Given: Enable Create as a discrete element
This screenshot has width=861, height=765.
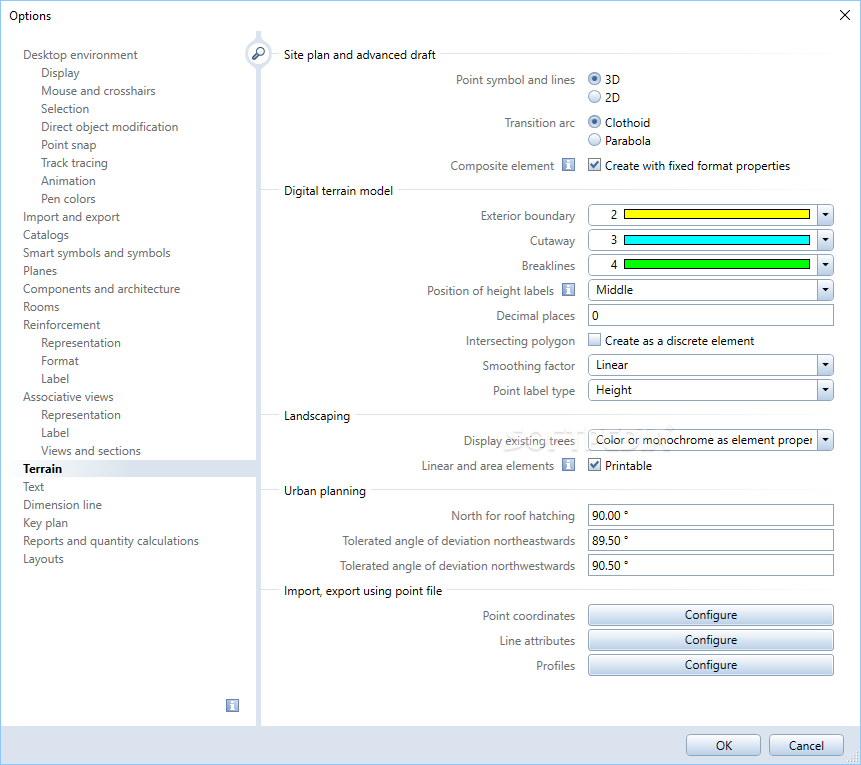Looking at the screenshot, I should coord(594,340).
